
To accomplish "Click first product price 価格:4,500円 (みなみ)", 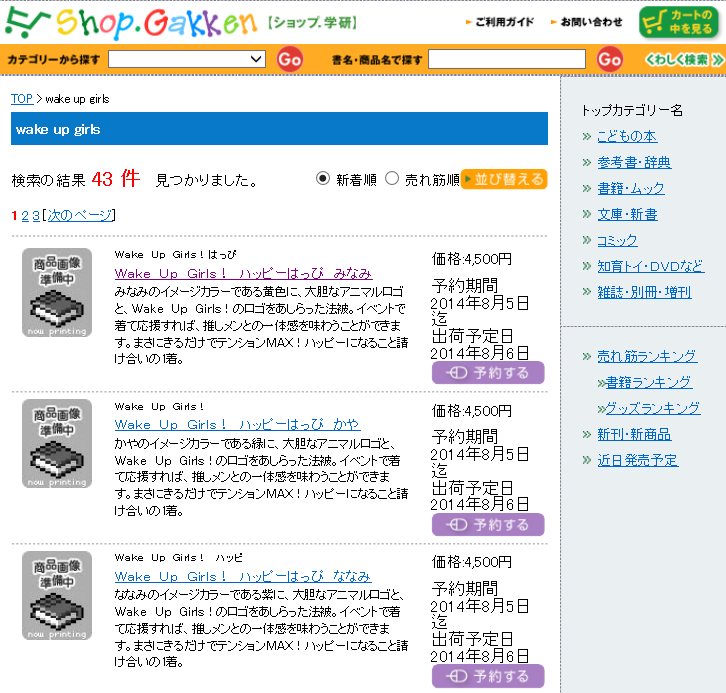I will (471, 259).
